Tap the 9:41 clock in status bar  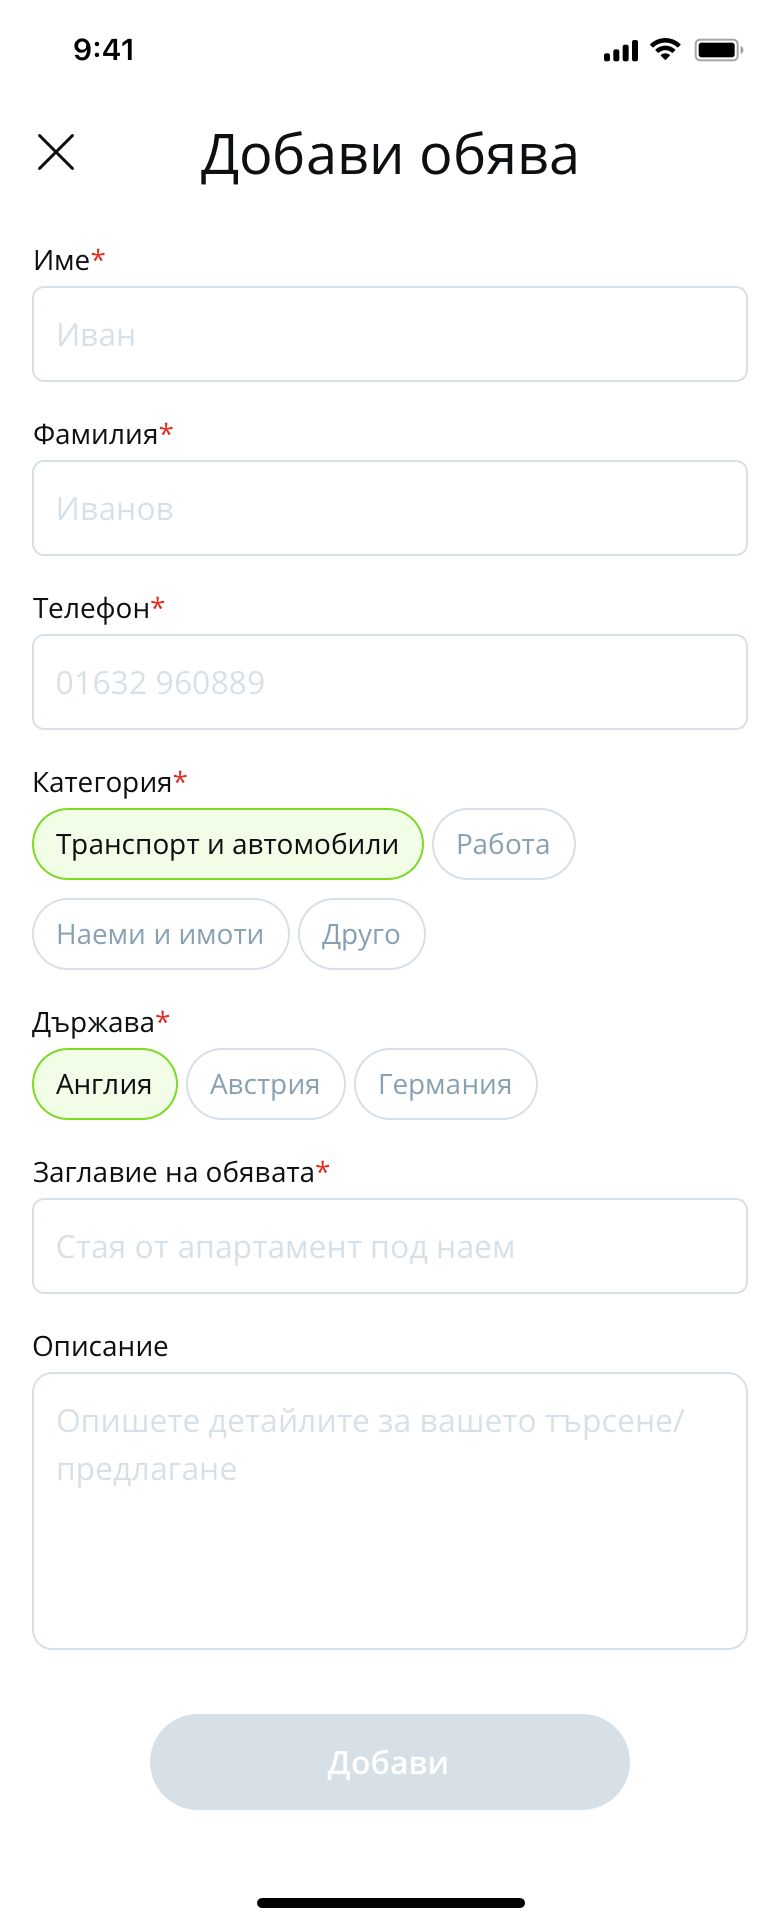click(104, 49)
